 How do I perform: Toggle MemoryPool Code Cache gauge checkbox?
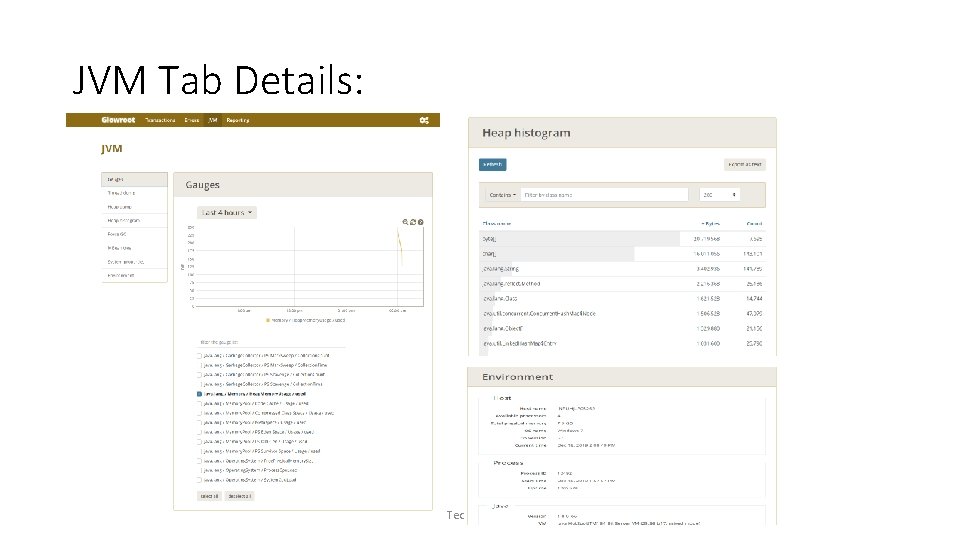pyautogui.click(x=200, y=403)
